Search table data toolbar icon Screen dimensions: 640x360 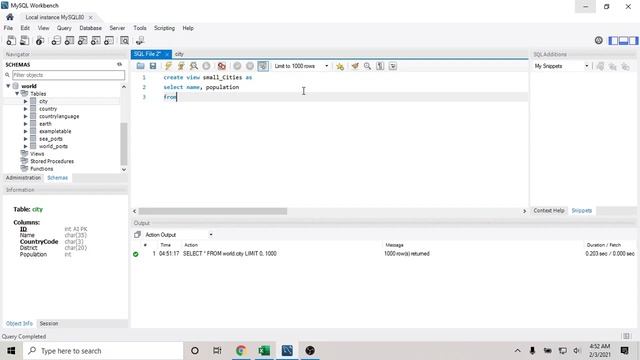(x=124, y=40)
